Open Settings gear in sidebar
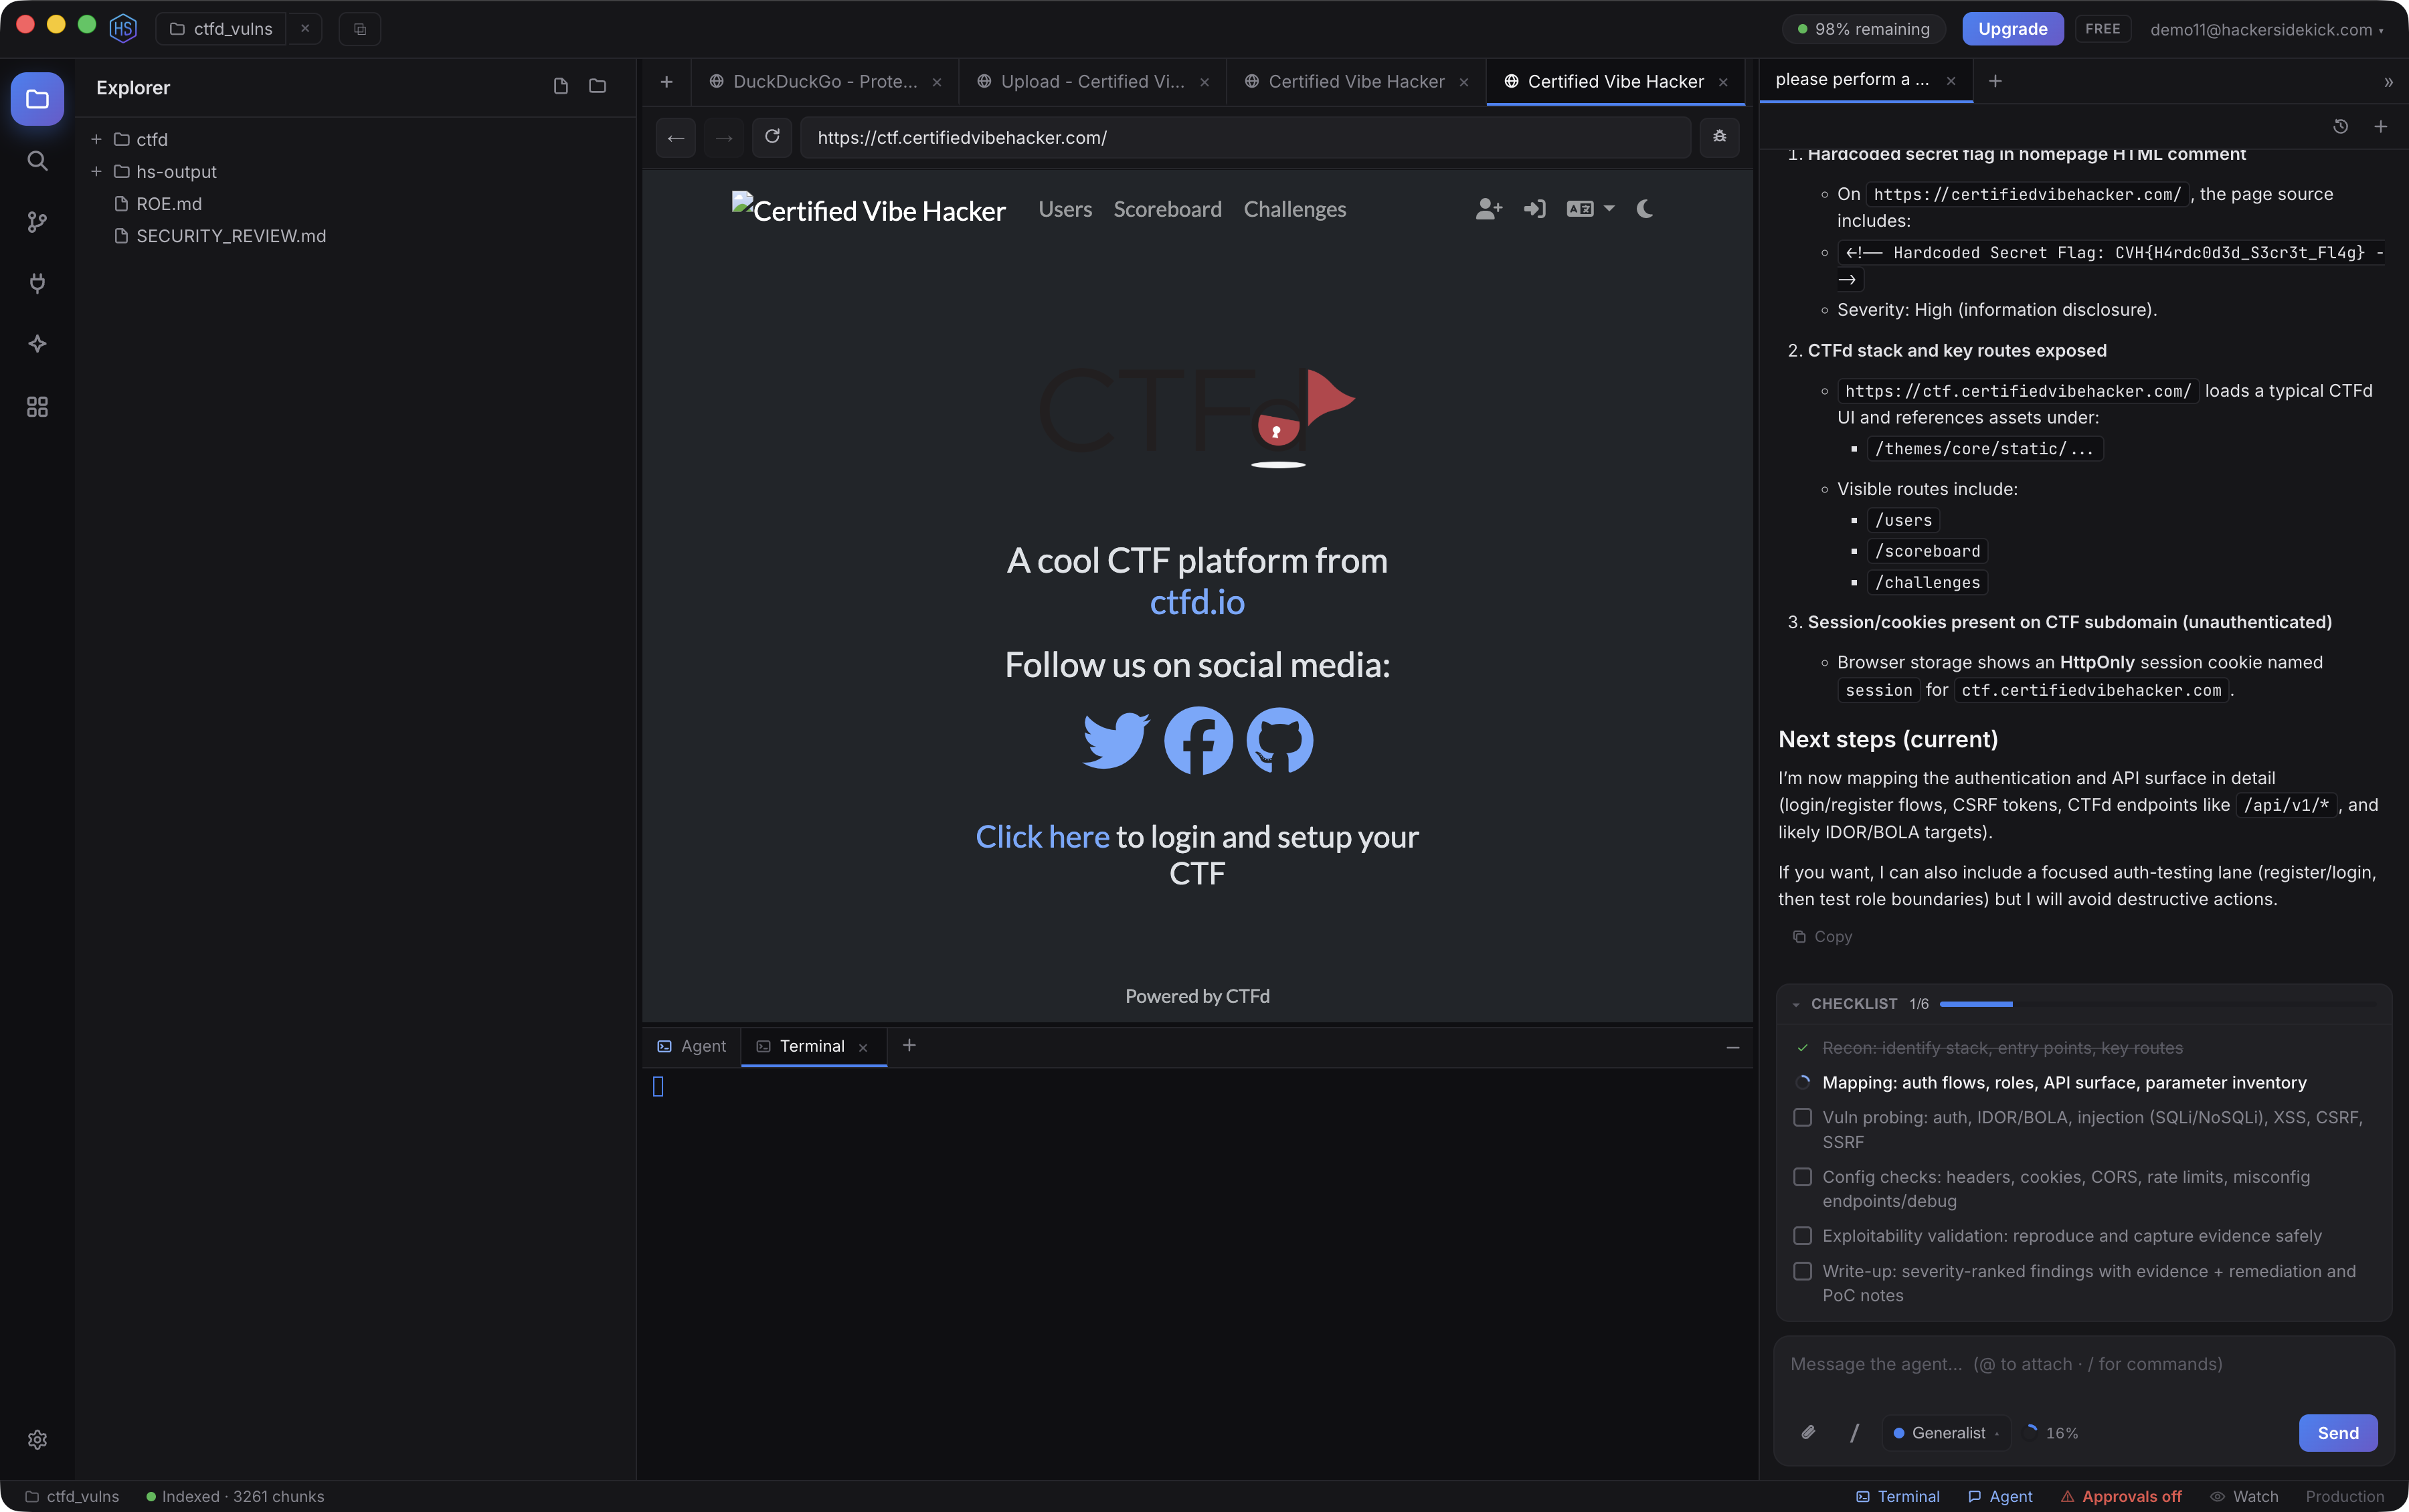 coord(37,1439)
